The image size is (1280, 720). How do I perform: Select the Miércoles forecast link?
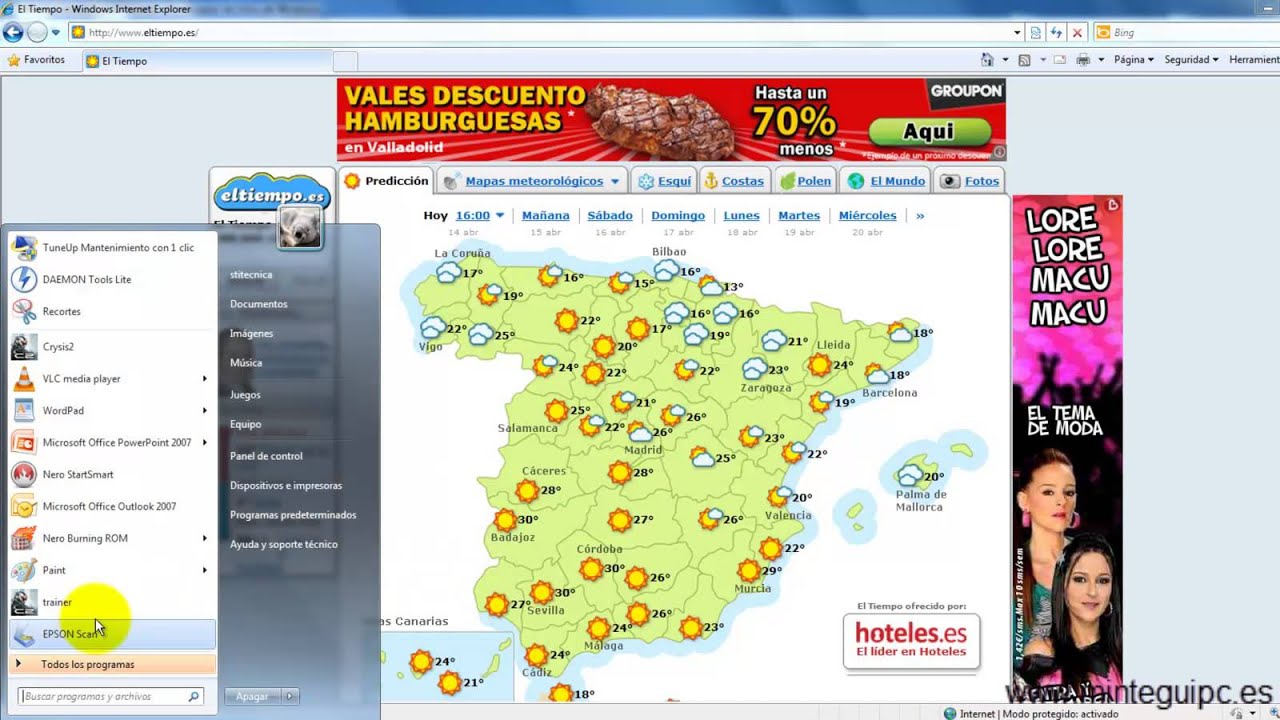[867, 215]
